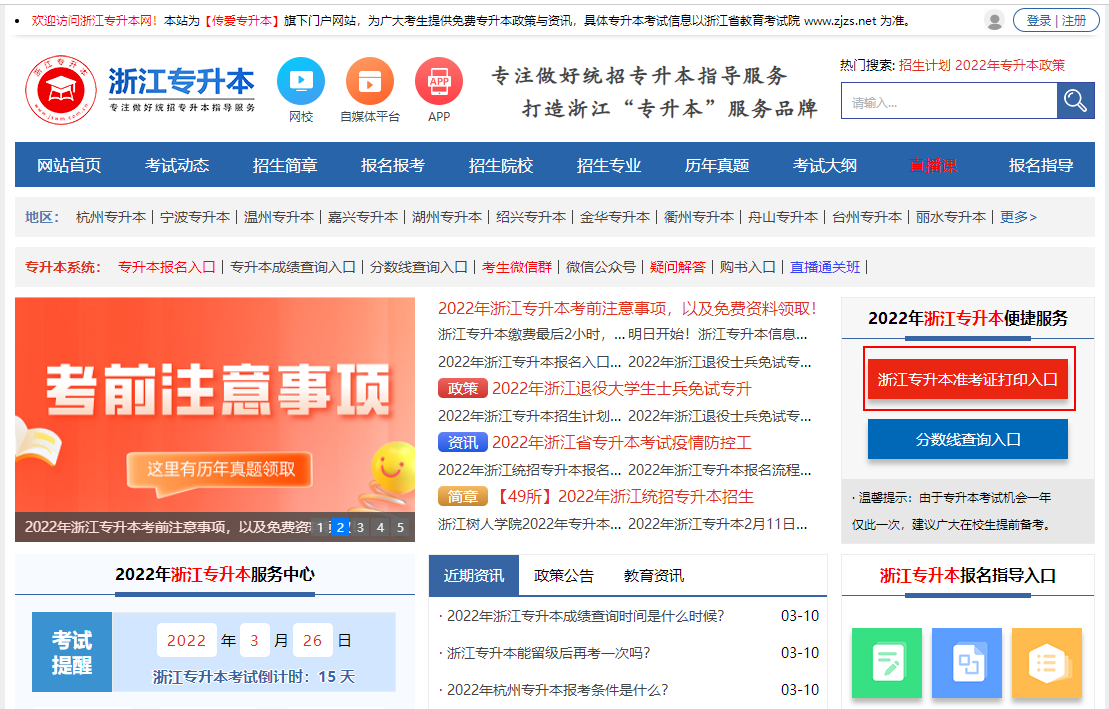Click the yellow list guide icon
The image size is (1109, 709).
(1046, 662)
